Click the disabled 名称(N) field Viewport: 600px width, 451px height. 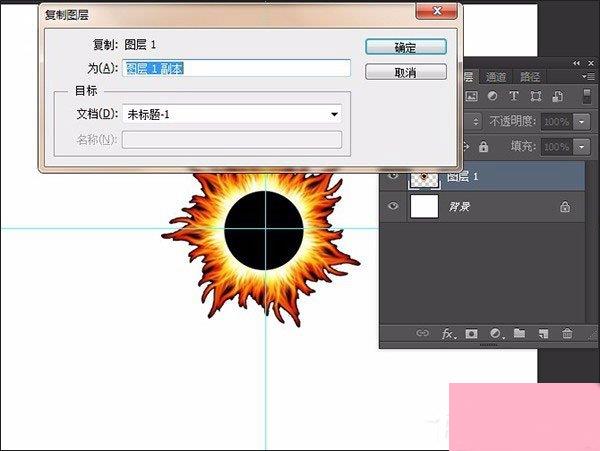coord(232,140)
